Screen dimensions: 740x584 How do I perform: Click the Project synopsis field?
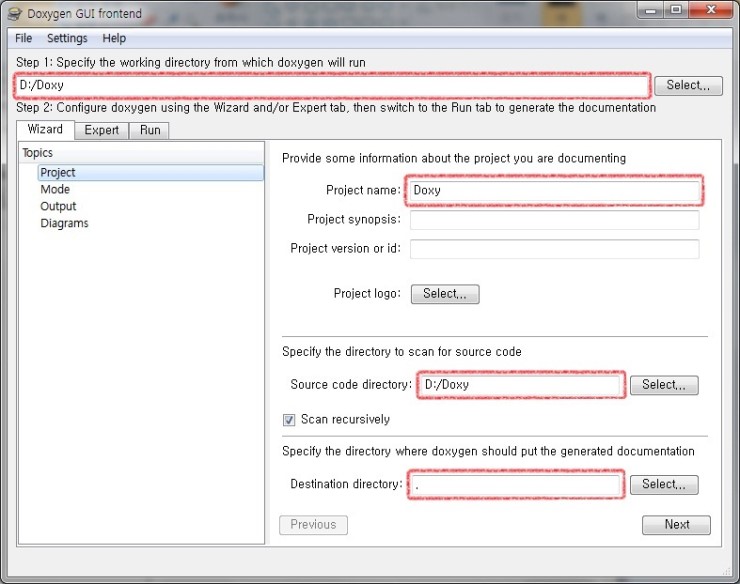point(554,220)
